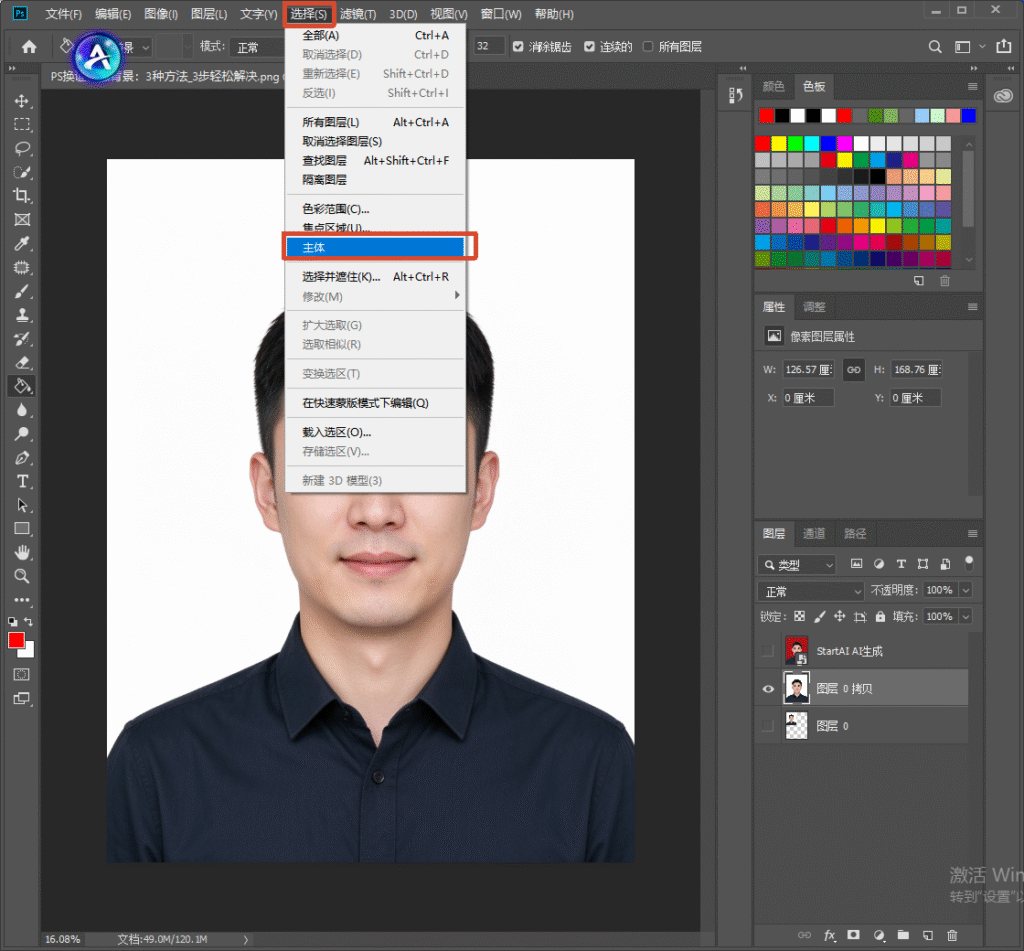
Task: Select the Eraser tool
Action: pos(22,363)
